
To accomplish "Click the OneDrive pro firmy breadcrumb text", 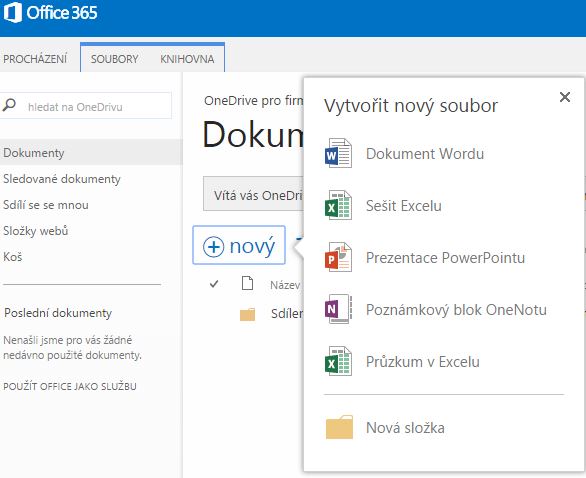I will click(254, 101).
